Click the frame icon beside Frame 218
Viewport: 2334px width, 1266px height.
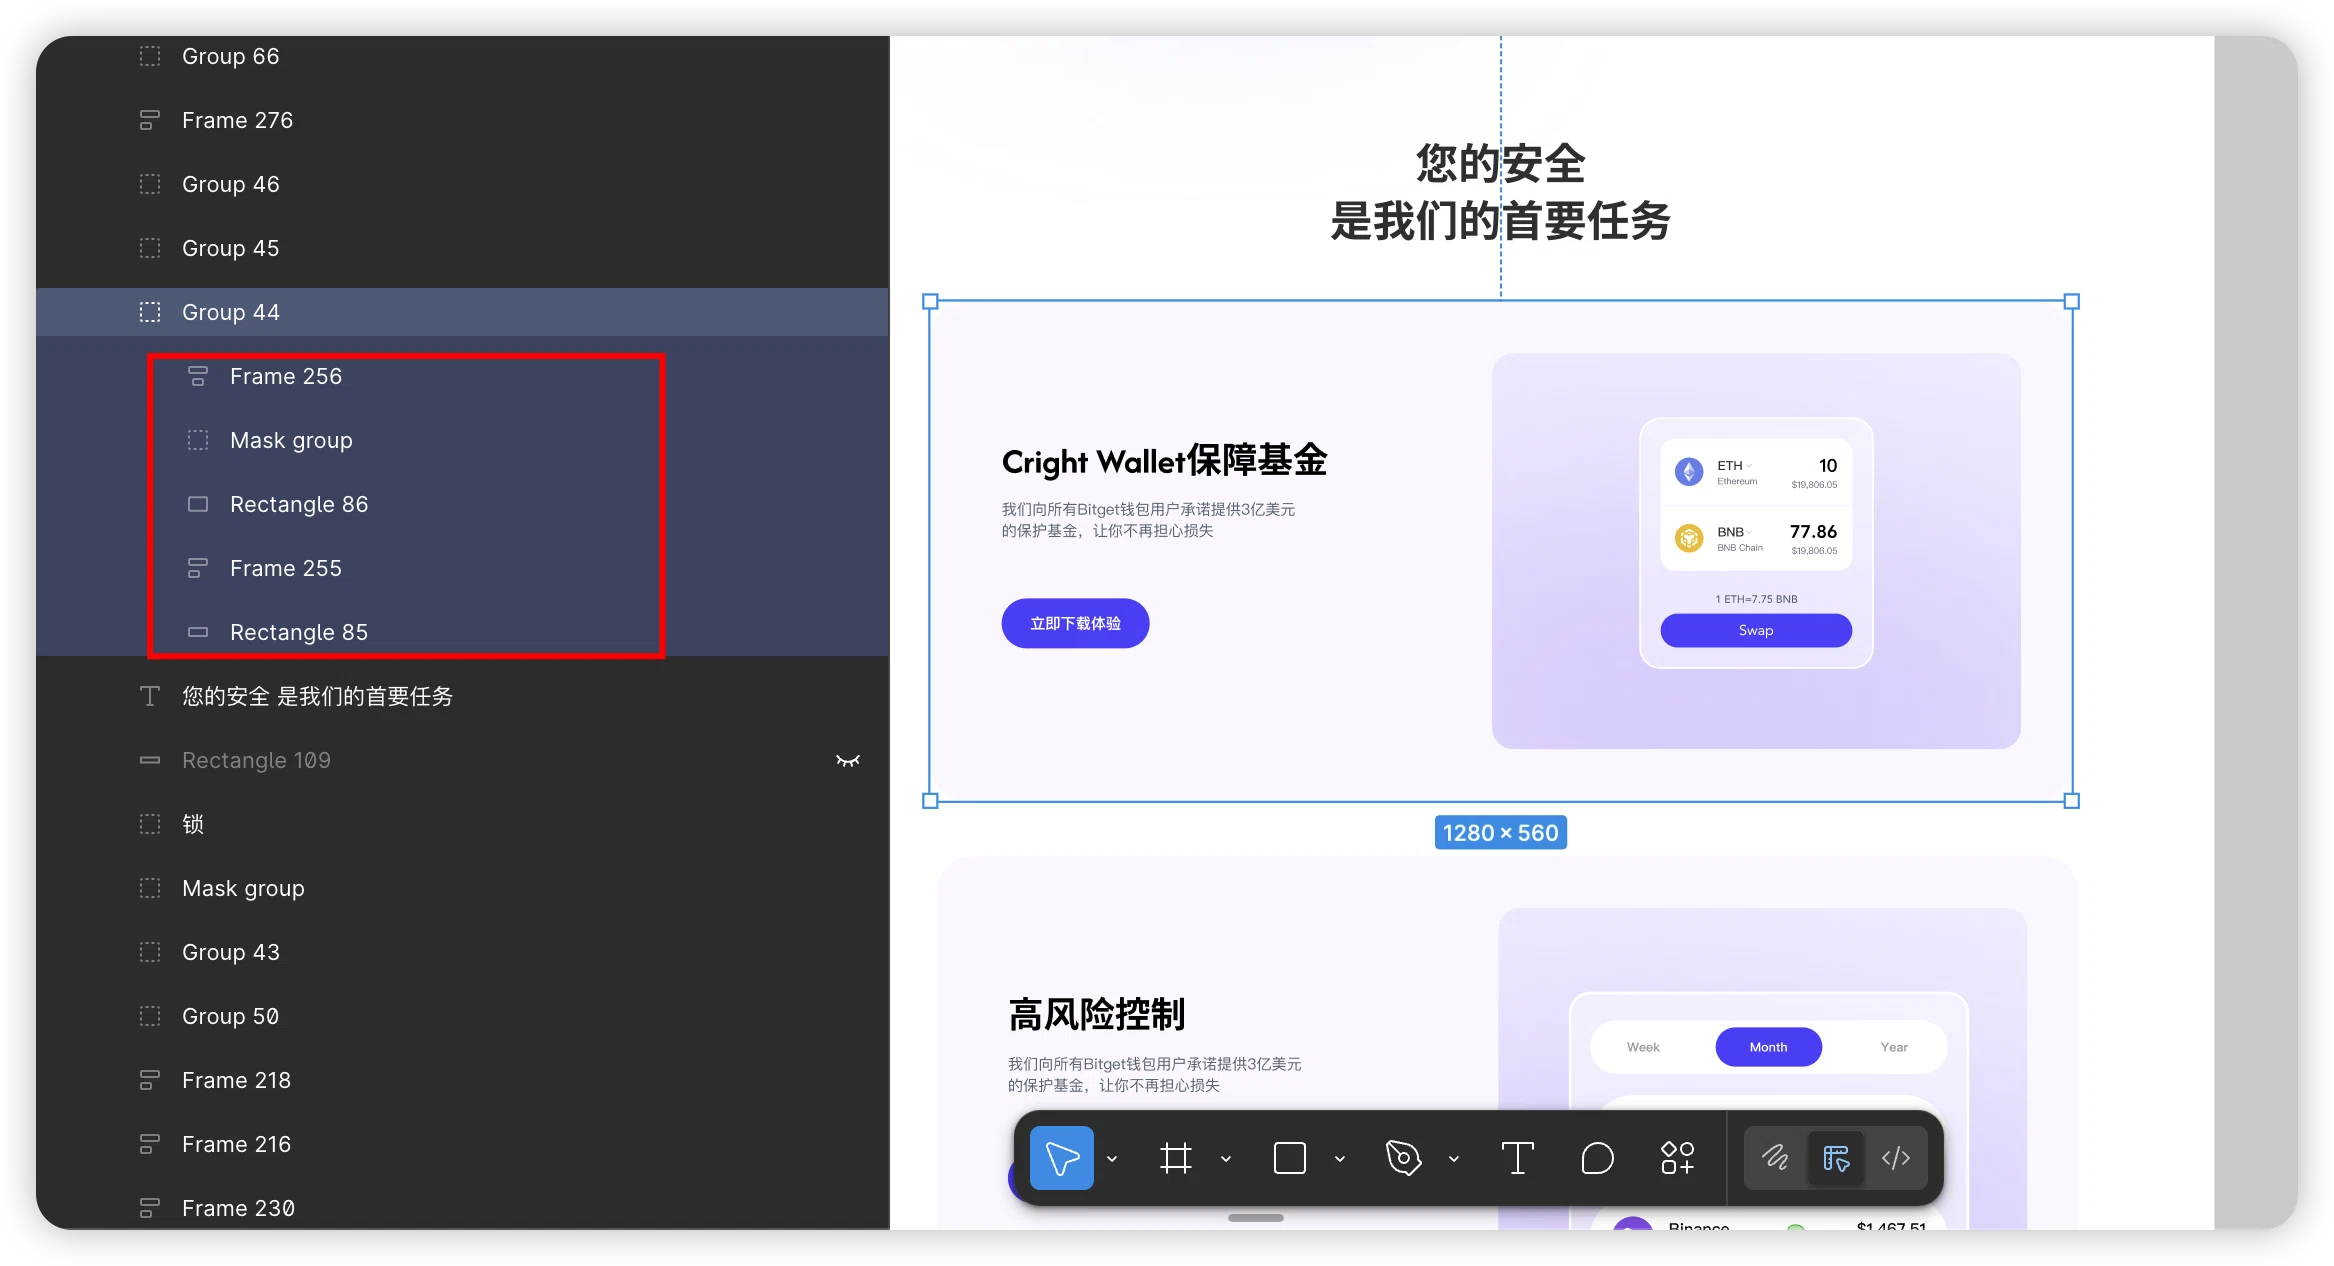point(150,1080)
